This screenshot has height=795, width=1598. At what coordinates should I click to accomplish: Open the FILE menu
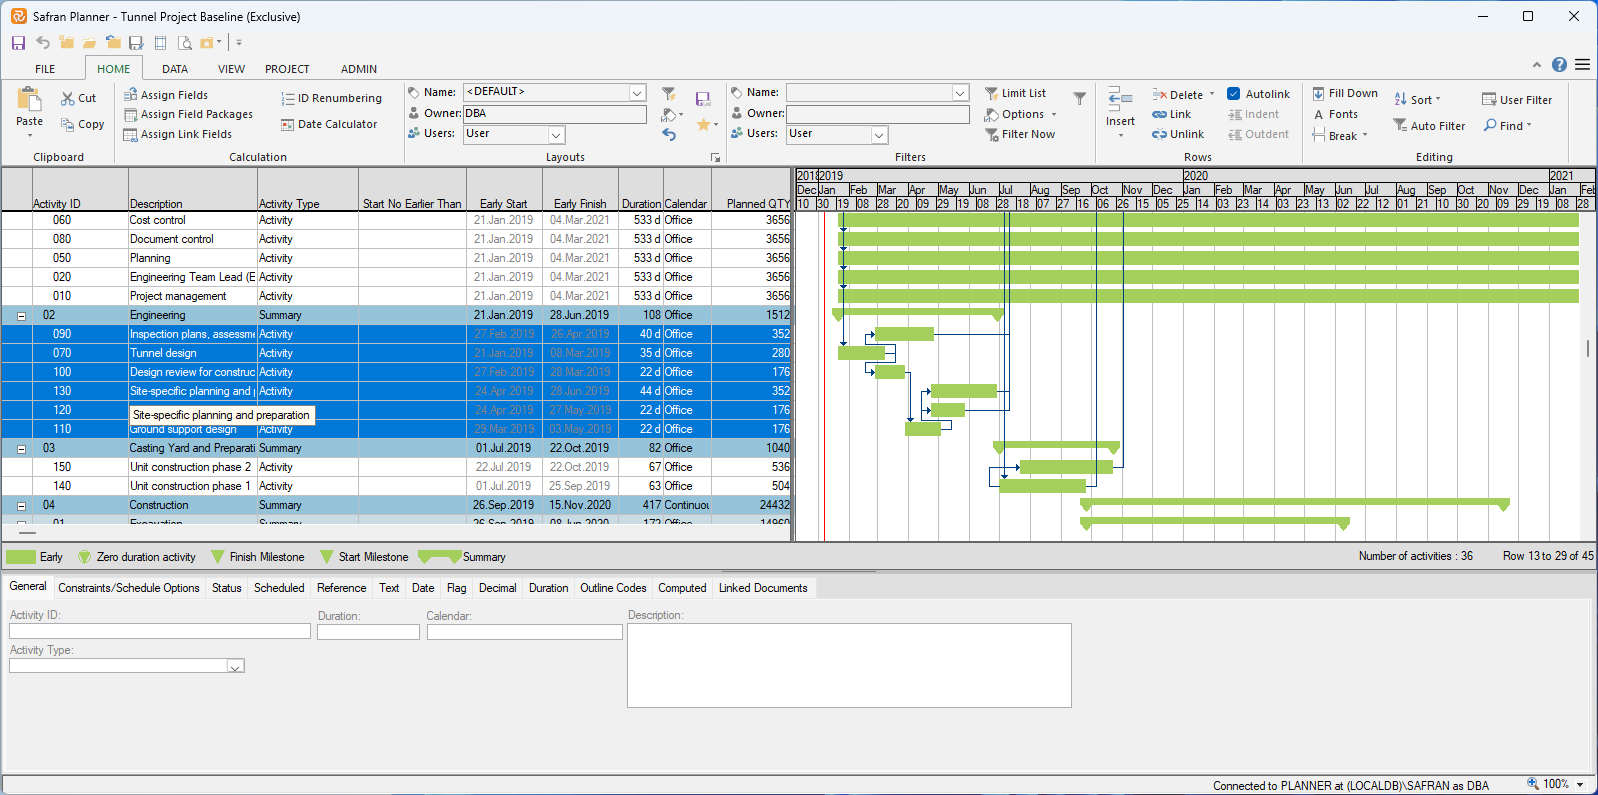point(45,69)
